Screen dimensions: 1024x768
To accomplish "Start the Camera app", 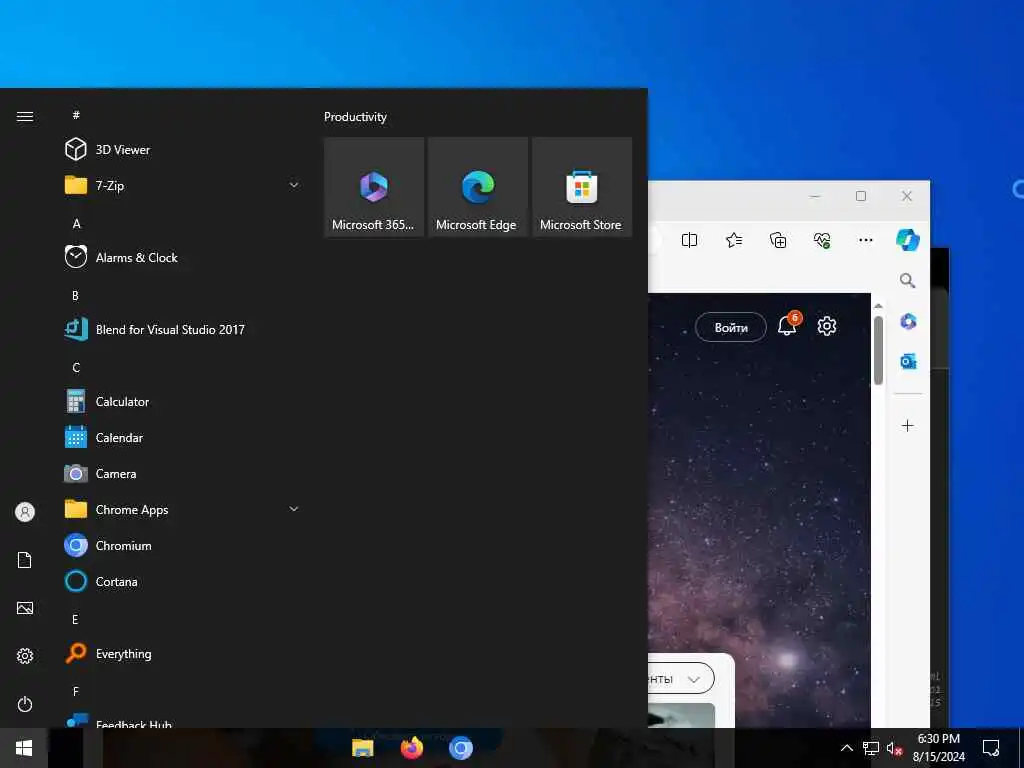I will (183, 473).
